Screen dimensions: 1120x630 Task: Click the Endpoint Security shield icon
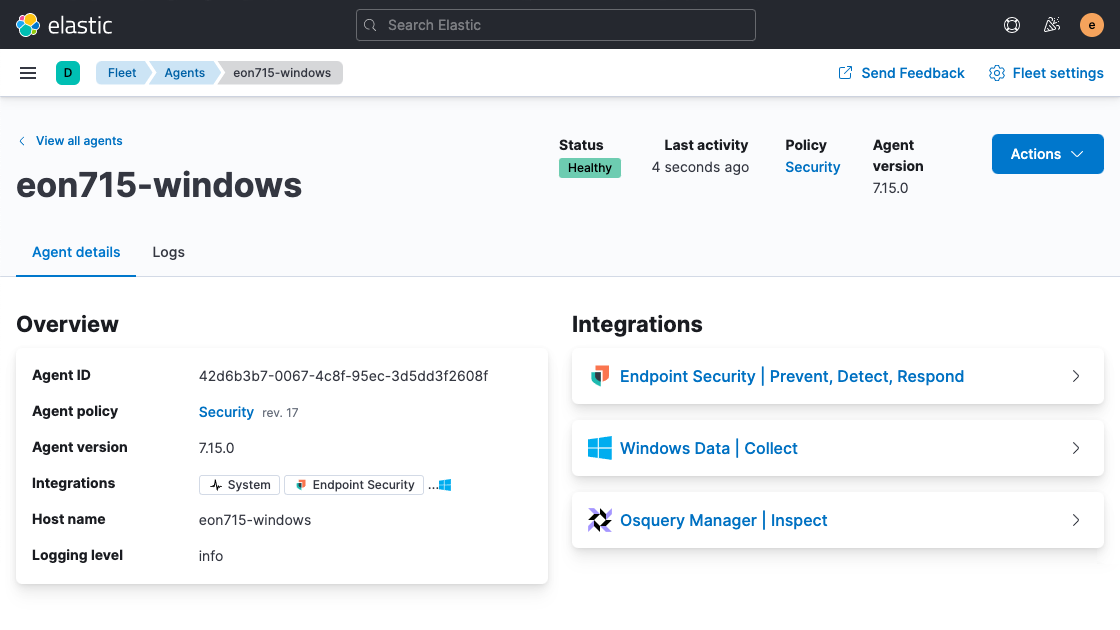[x=600, y=376]
